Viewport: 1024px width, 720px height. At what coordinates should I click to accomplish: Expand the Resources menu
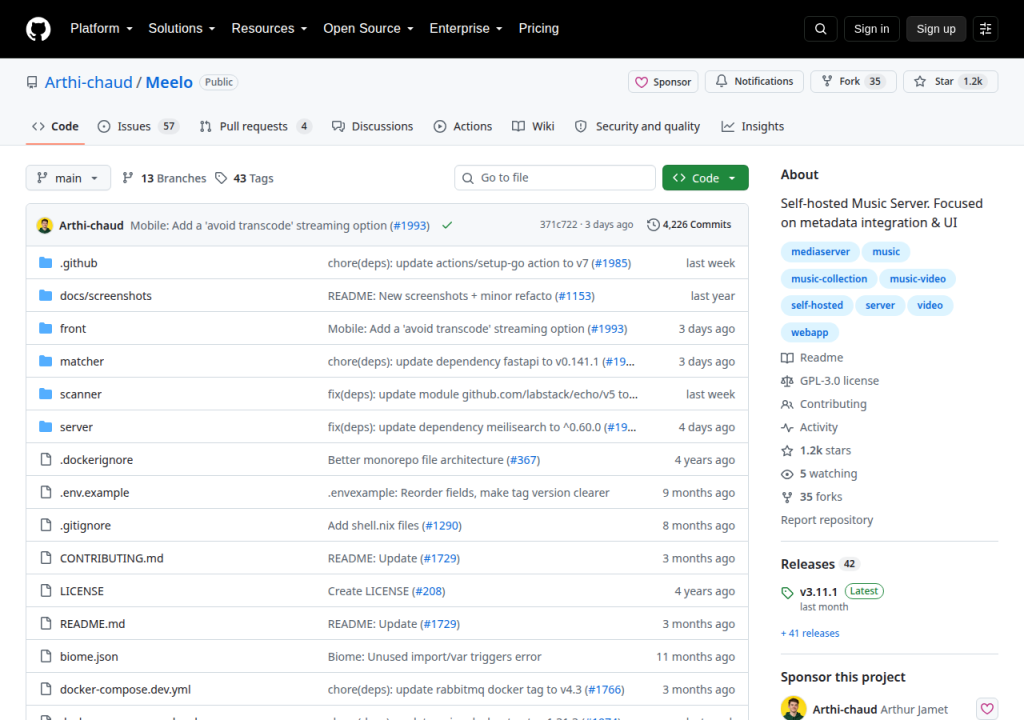[x=269, y=29]
